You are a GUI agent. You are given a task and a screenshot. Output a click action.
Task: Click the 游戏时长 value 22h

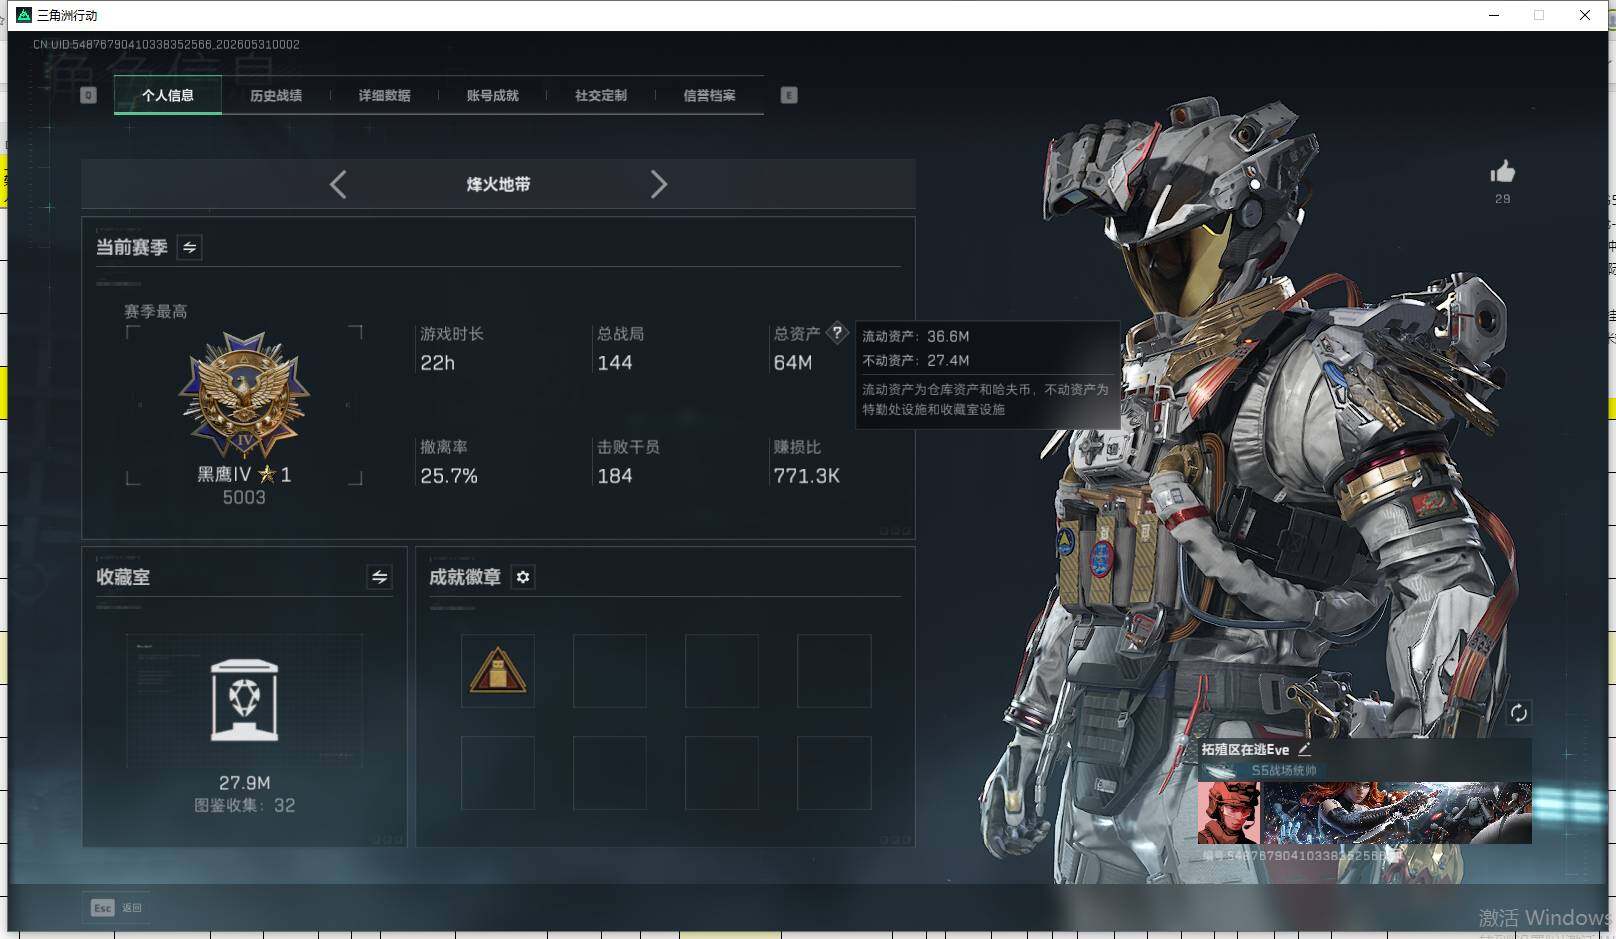point(438,363)
